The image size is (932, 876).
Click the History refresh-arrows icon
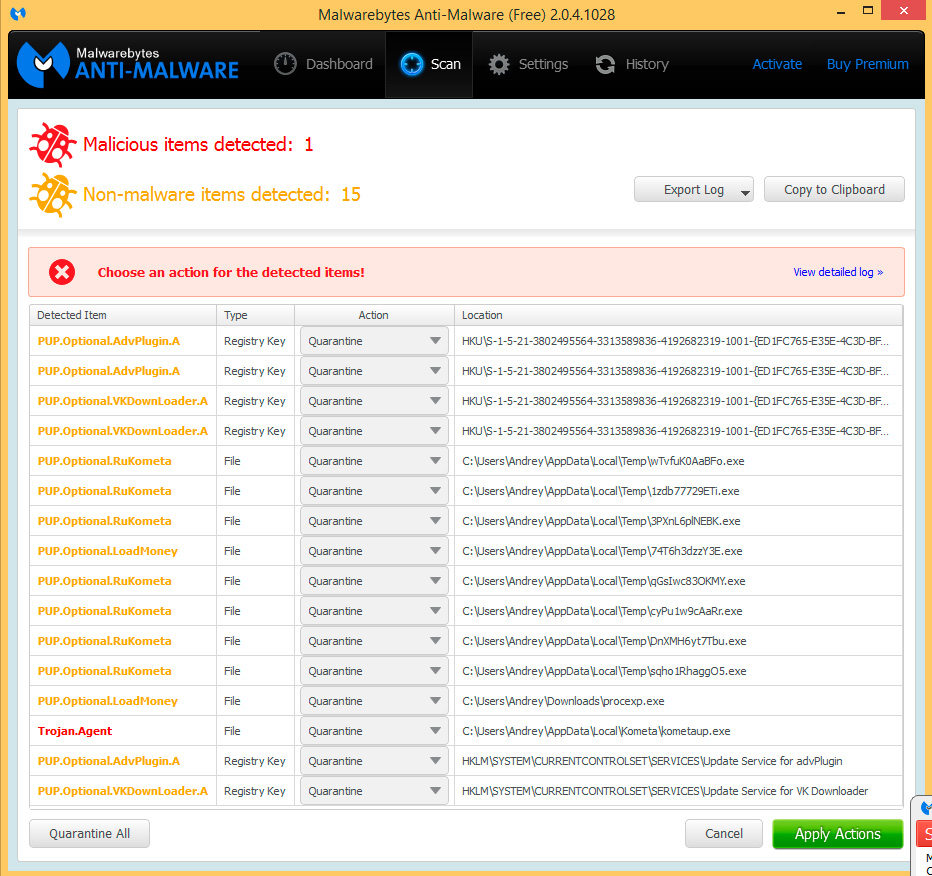coord(605,64)
